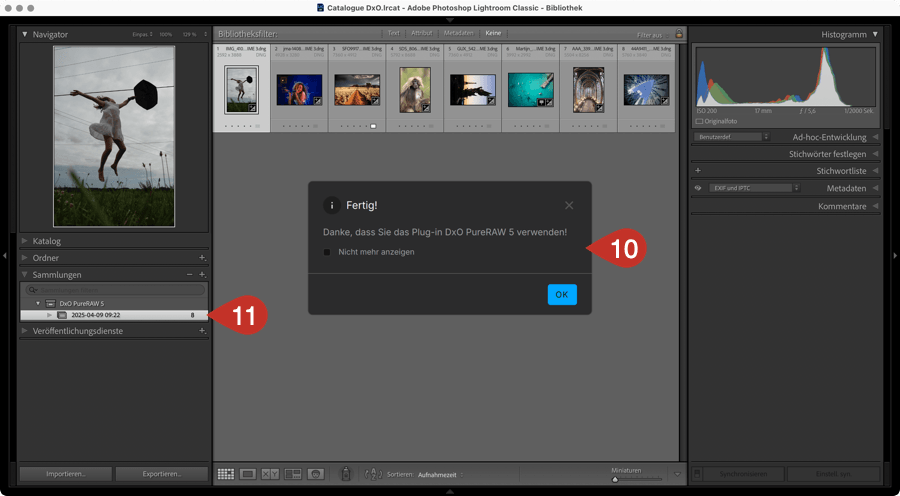
Task: Select the Metadaten filter tab
Action: [459, 33]
